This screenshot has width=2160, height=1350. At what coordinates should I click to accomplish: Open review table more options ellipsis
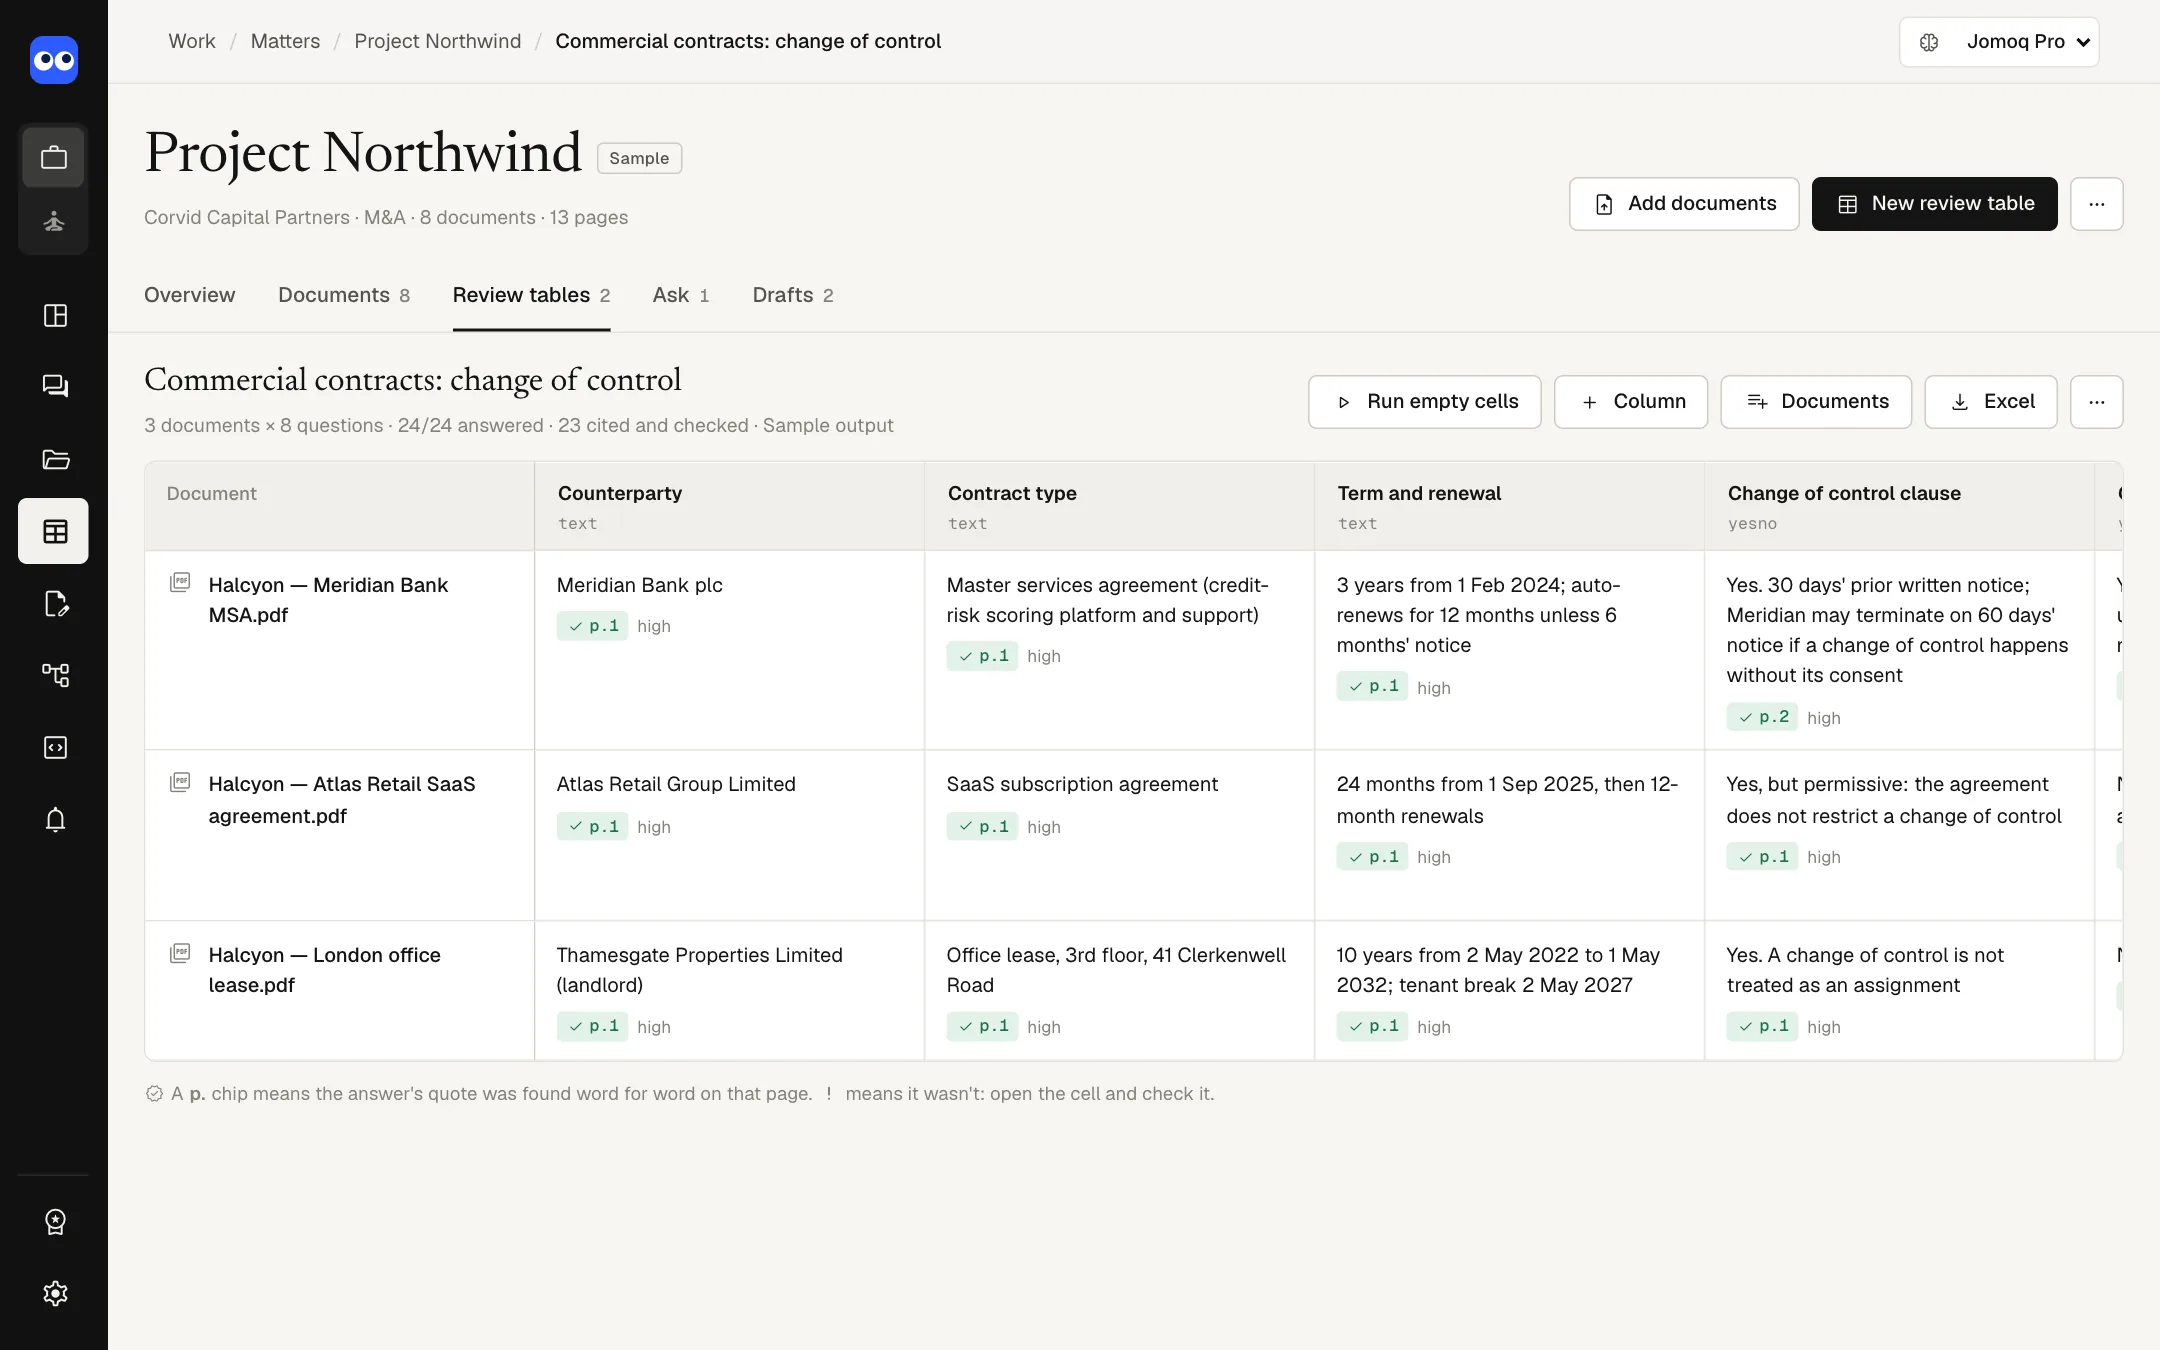point(2096,402)
